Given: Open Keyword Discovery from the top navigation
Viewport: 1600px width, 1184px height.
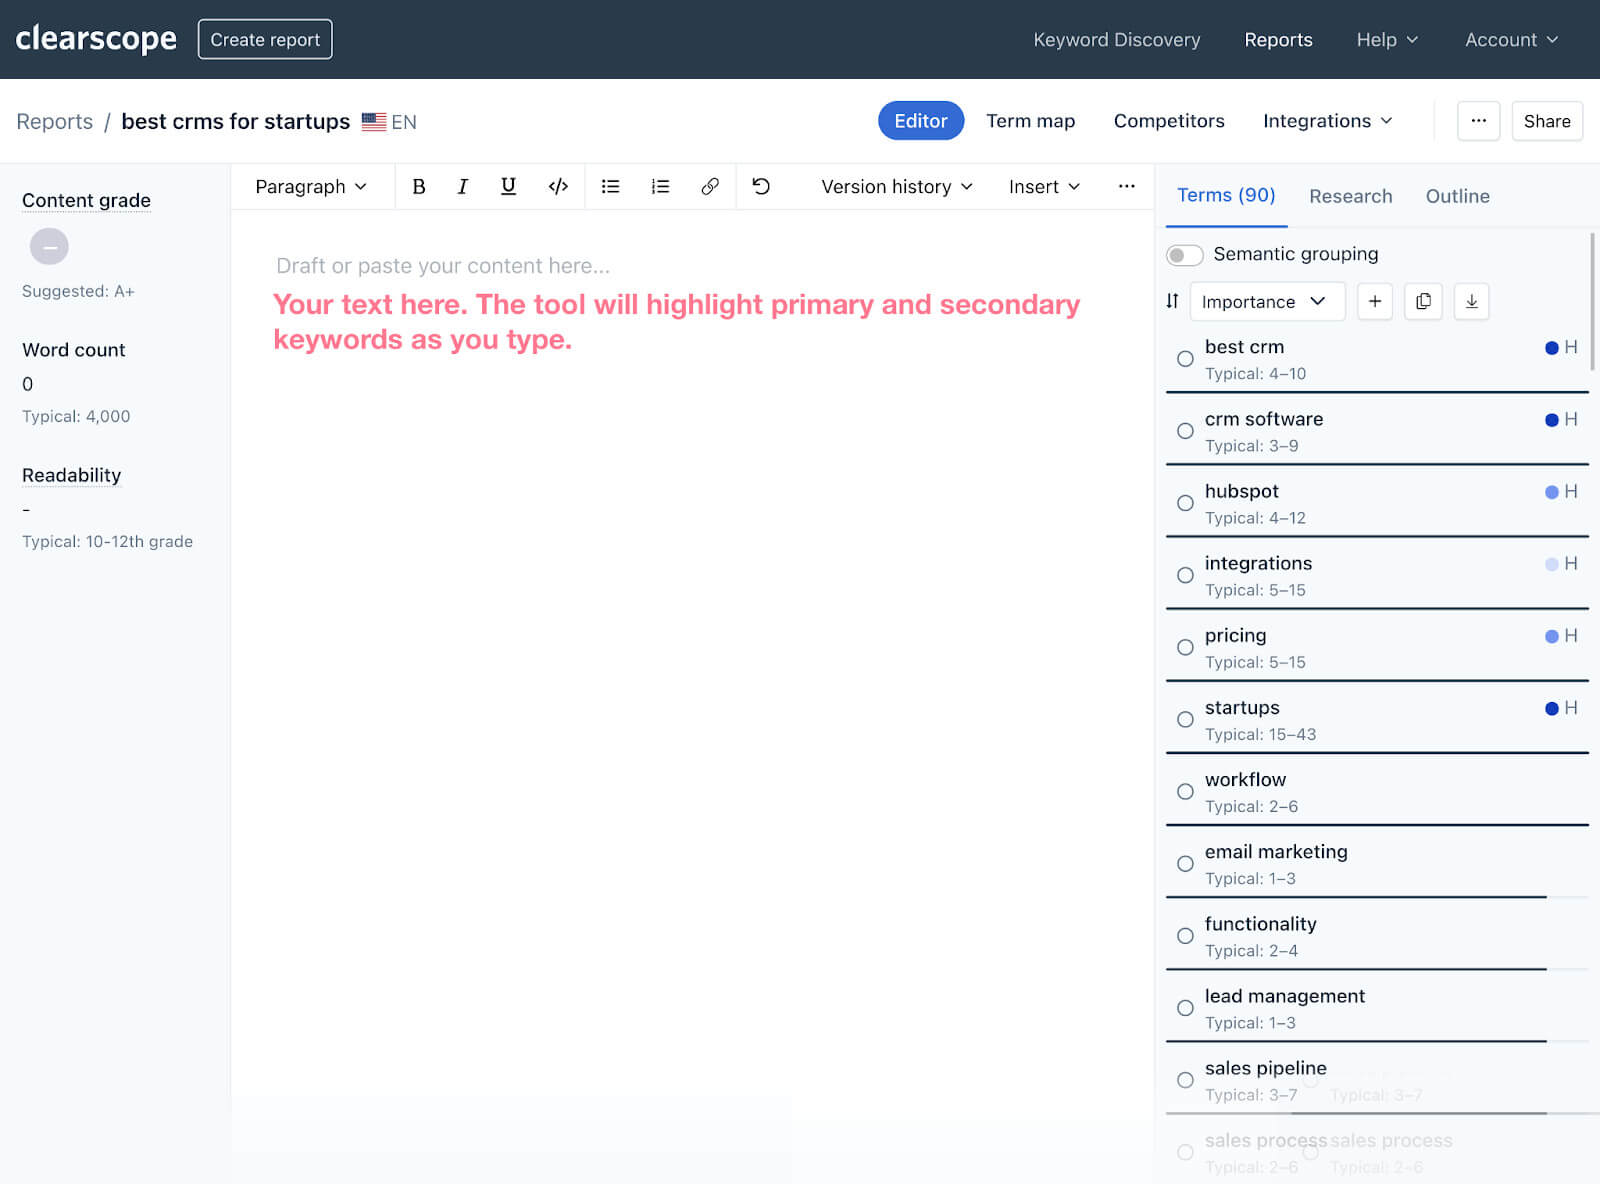Looking at the screenshot, I should click(1116, 39).
